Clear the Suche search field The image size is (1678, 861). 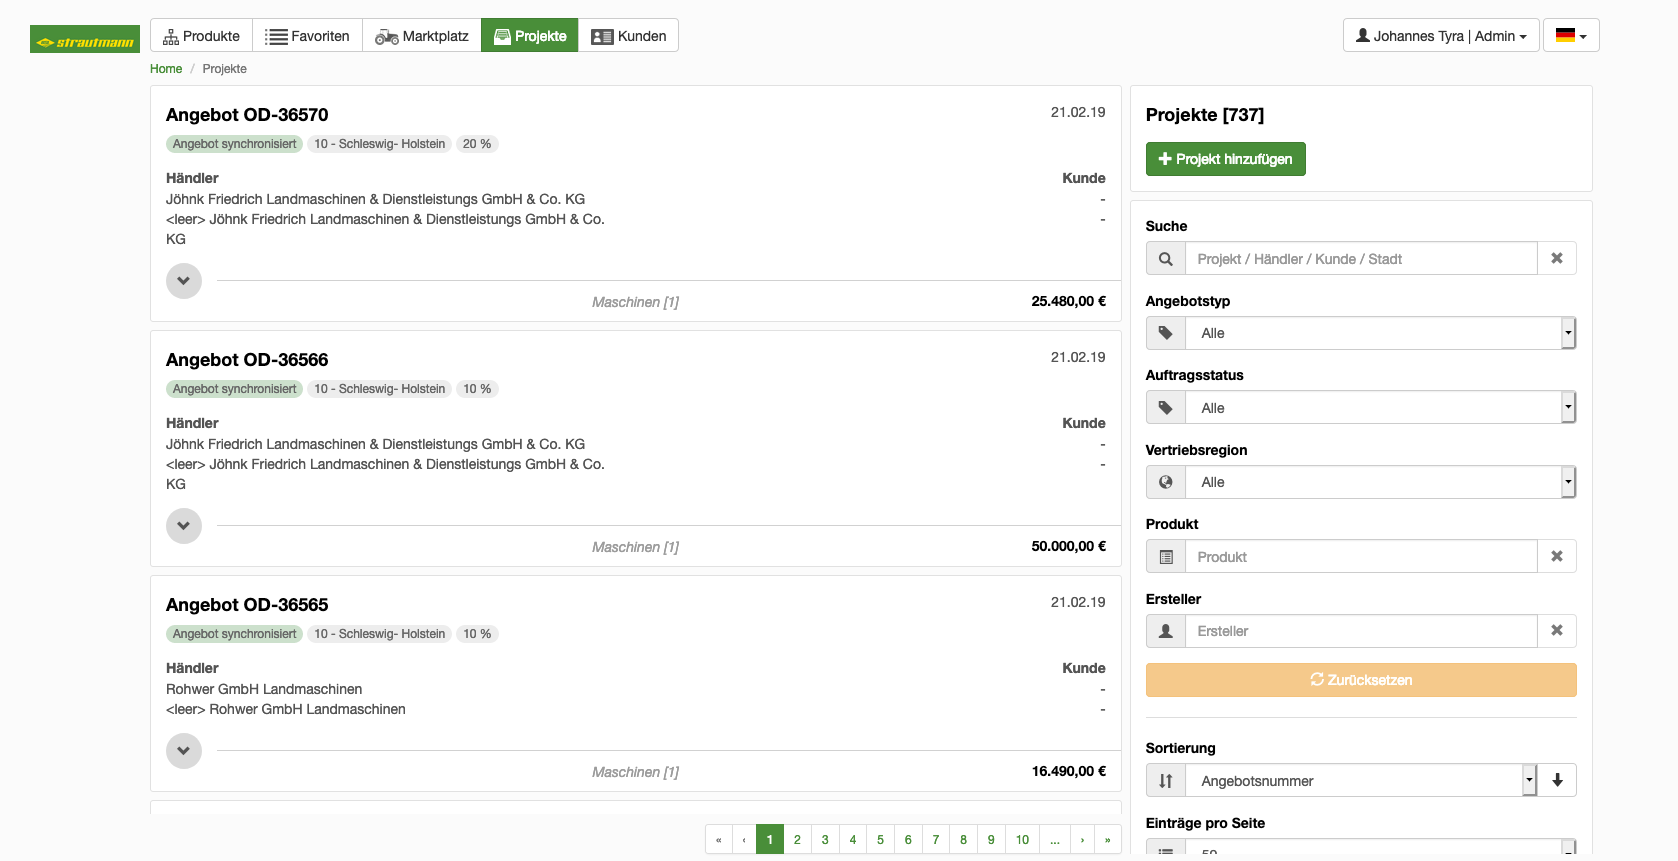(1557, 258)
